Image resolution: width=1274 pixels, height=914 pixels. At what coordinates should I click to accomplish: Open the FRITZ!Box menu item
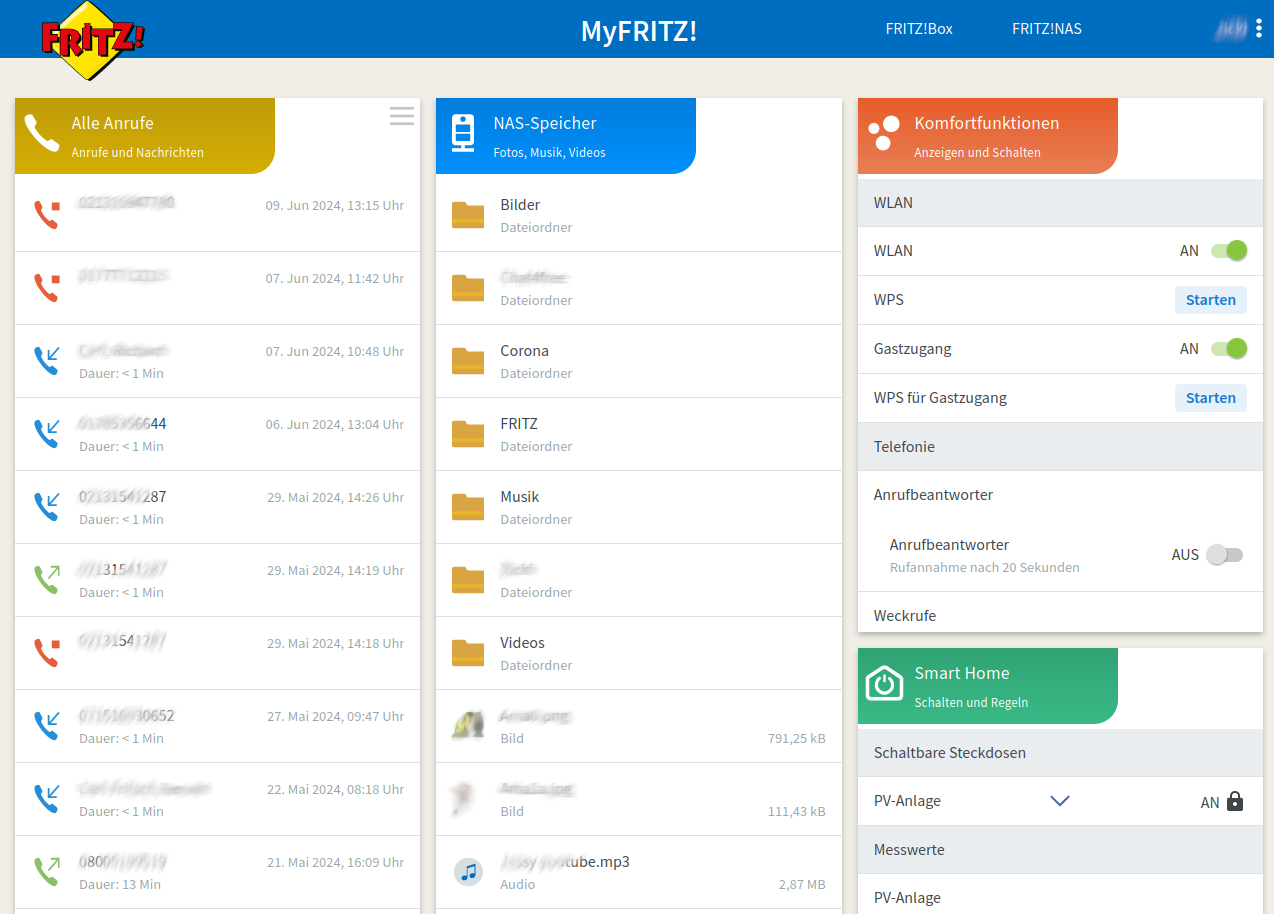click(x=919, y=29)
